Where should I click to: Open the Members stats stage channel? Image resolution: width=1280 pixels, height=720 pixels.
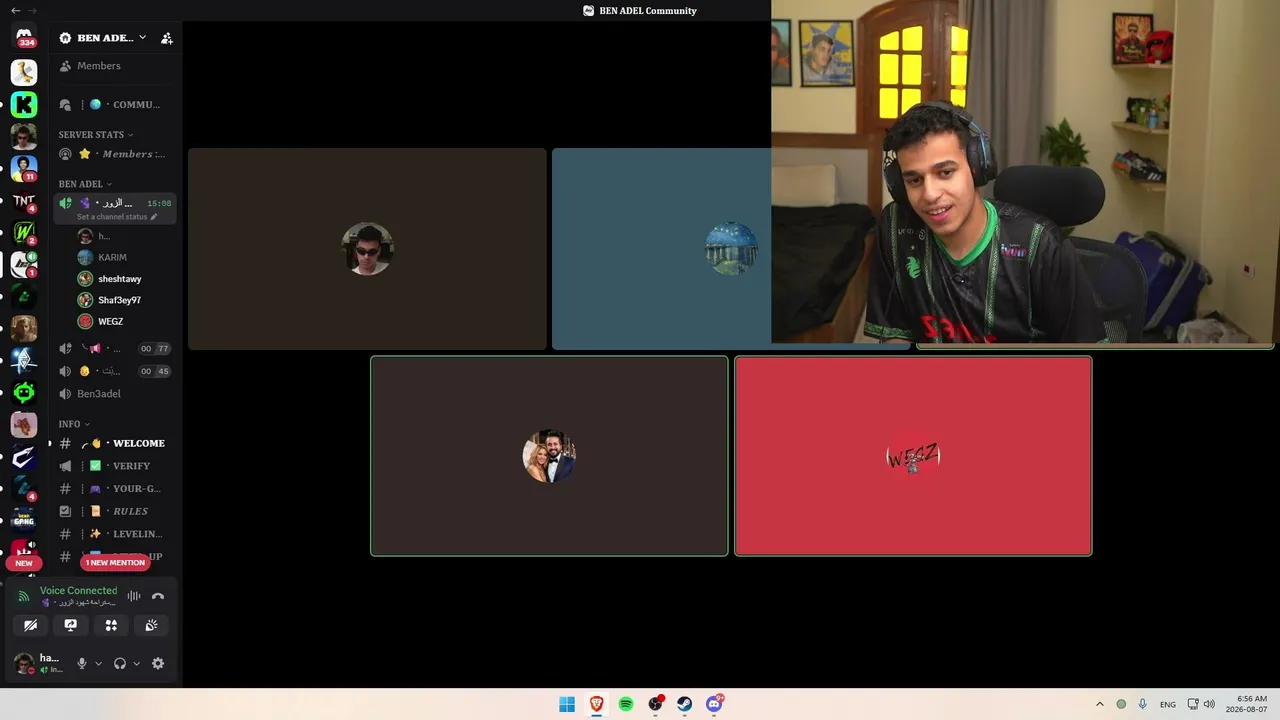[115, 154]
